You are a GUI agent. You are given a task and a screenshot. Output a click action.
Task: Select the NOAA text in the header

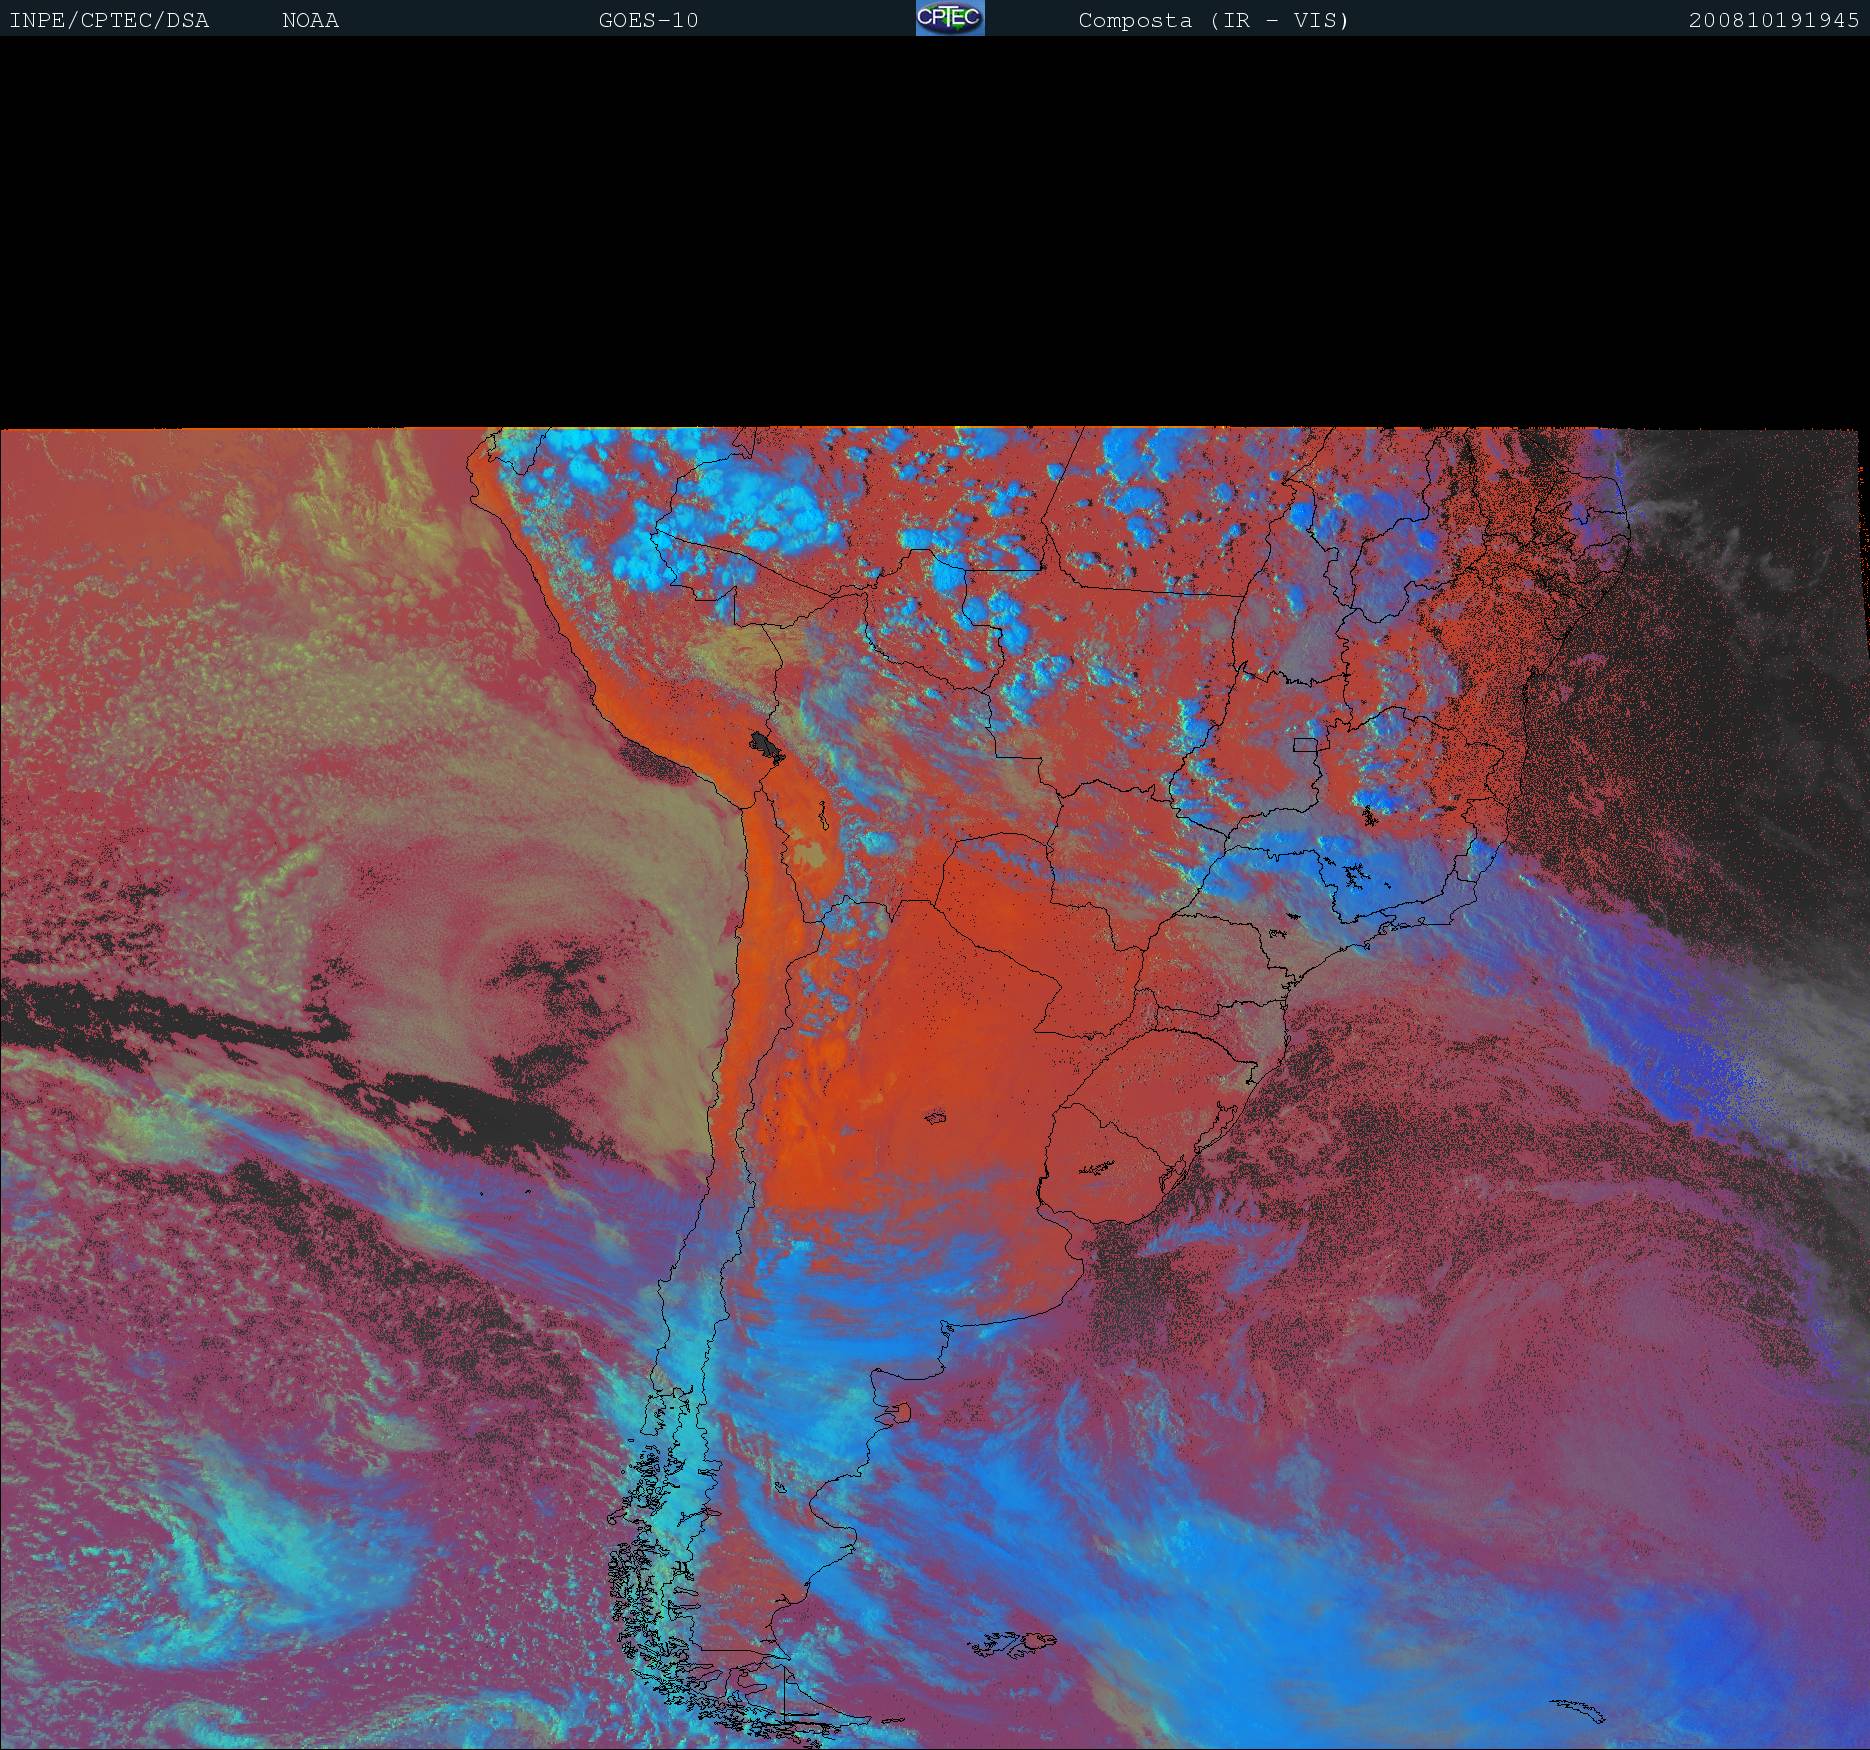[x=310, y=20]
